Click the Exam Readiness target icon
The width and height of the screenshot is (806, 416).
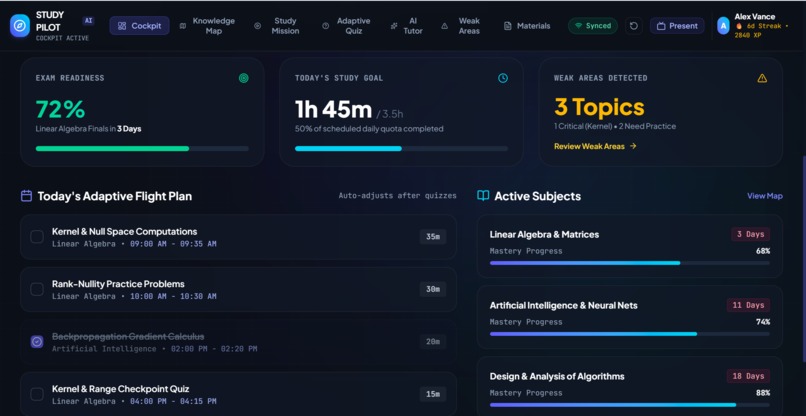[x=244, y=78]
